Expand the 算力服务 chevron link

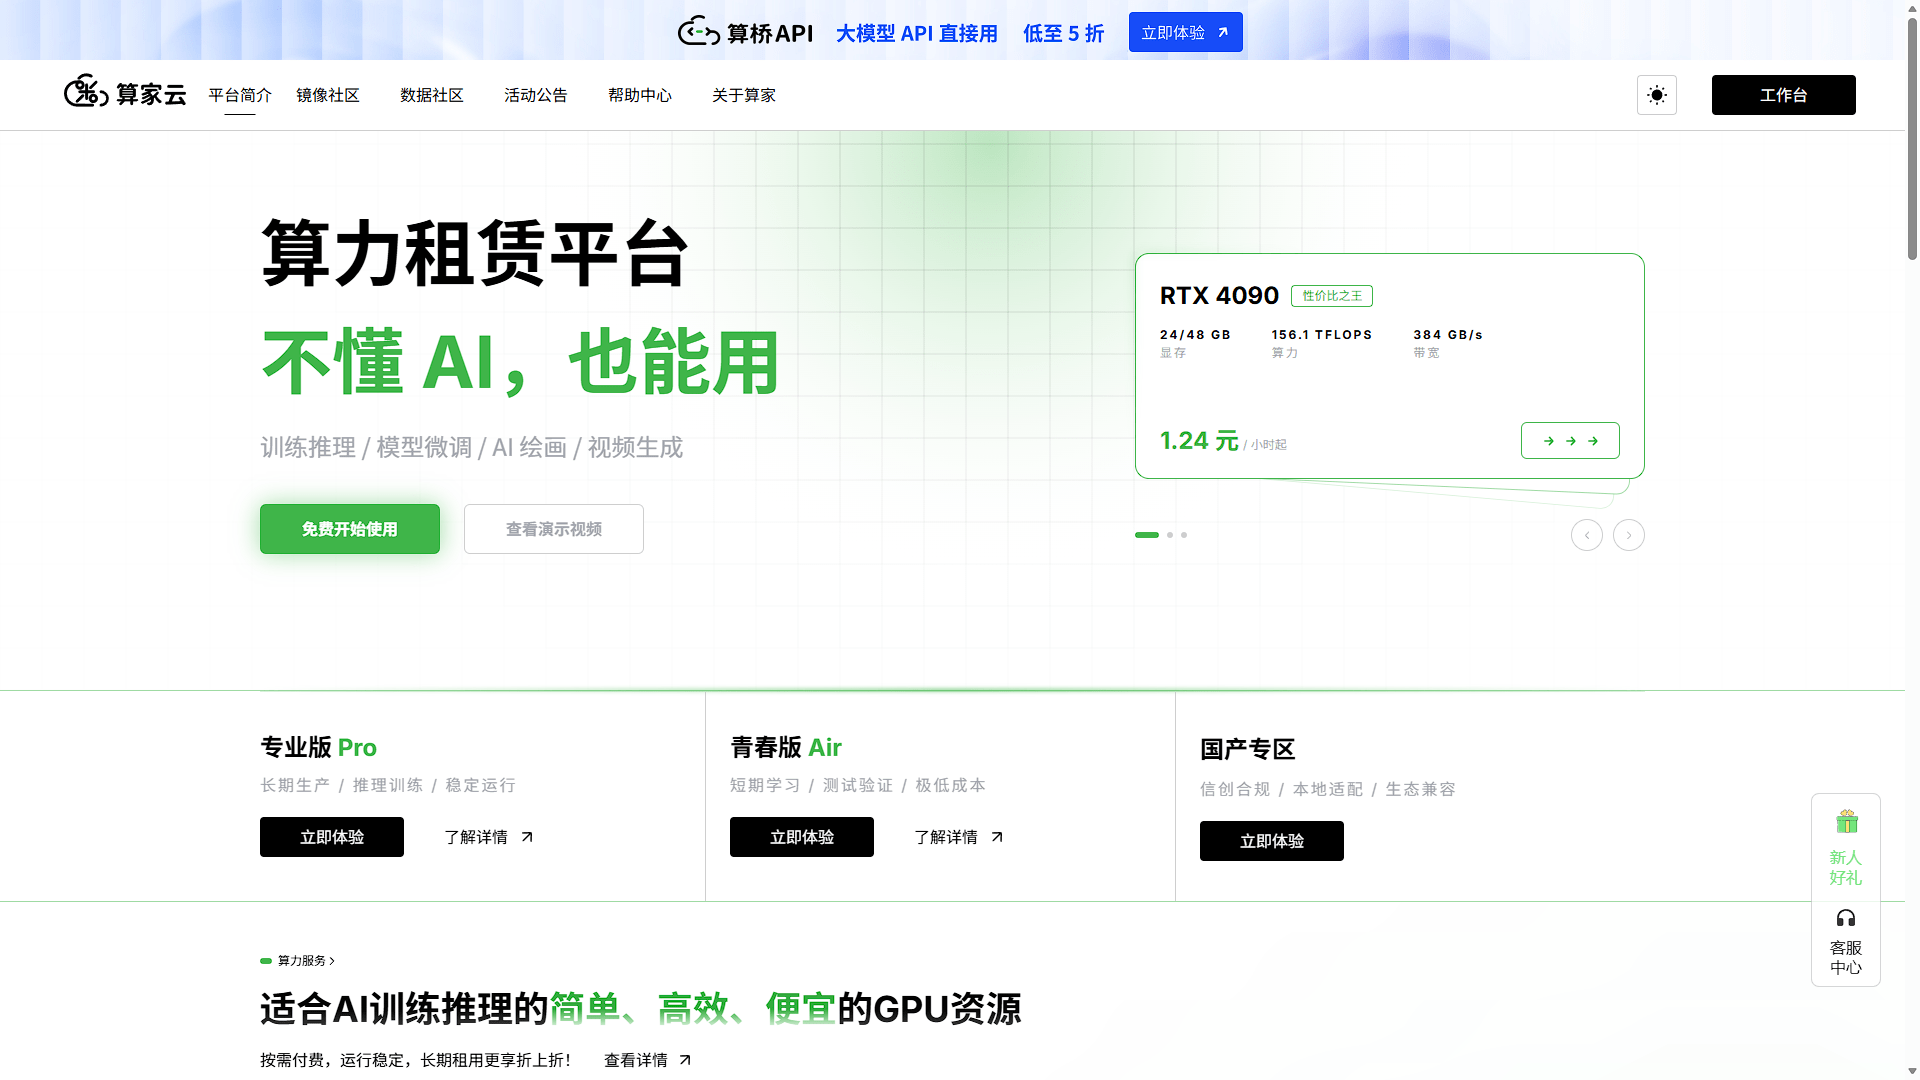click(306, 960)
